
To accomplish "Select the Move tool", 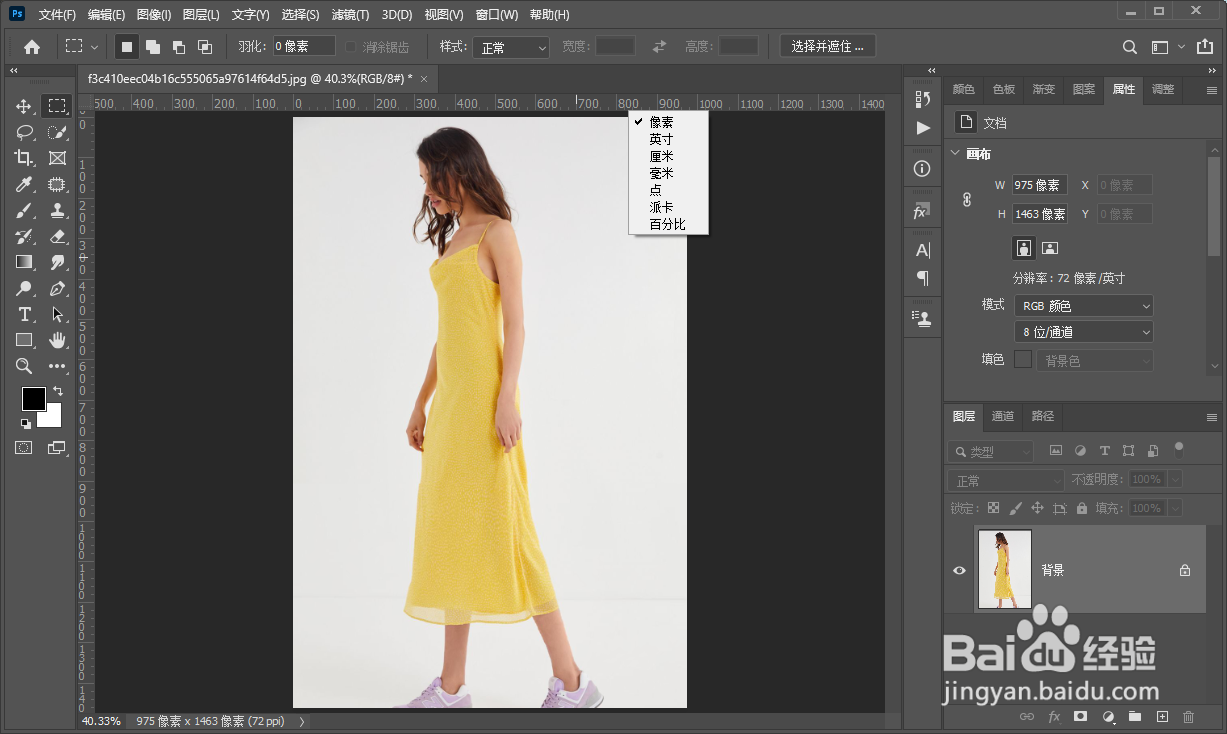I will pyautogui.click(x=24, y=106).
